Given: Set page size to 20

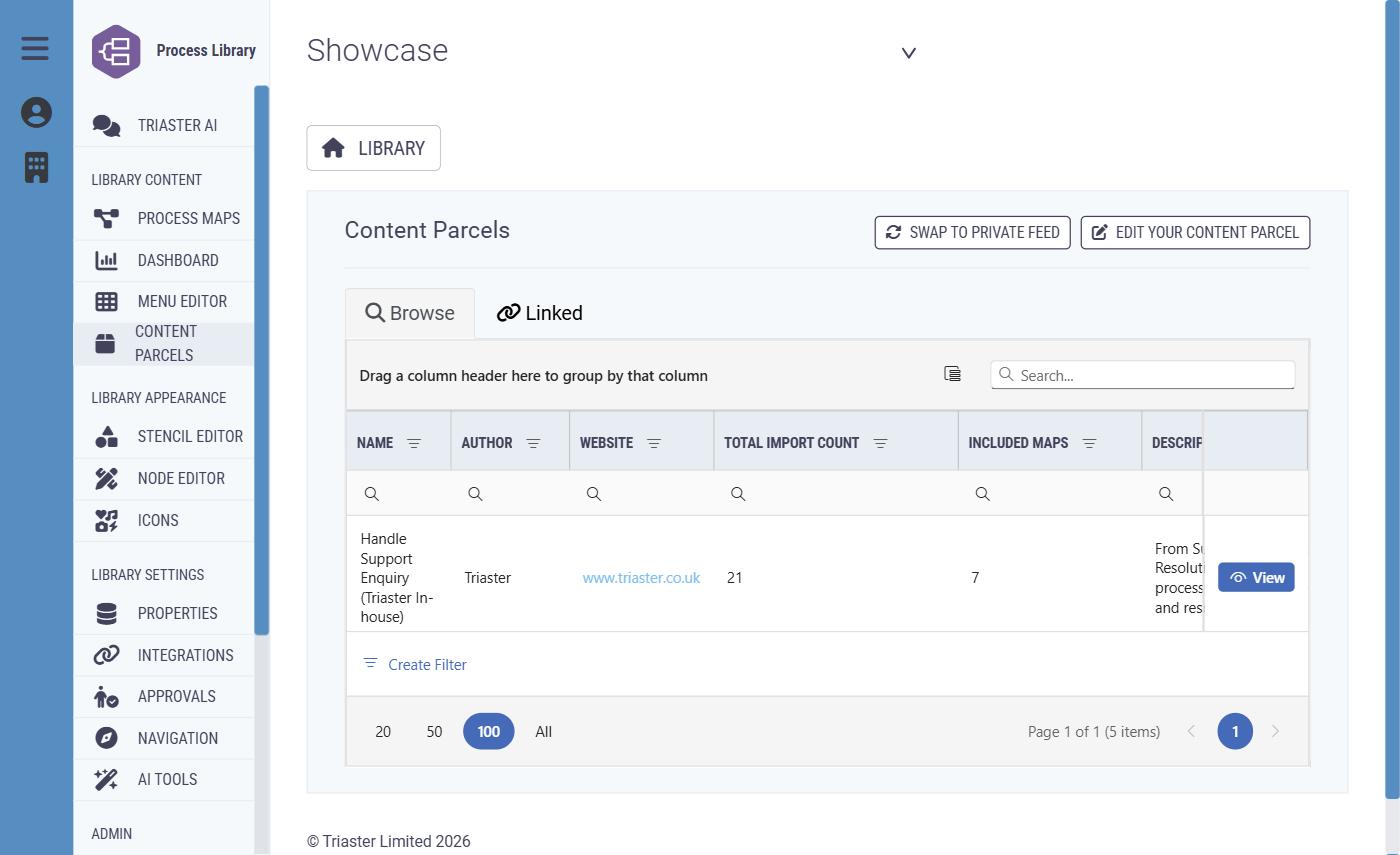Looking at the screenshot, I should coord(383,732).
